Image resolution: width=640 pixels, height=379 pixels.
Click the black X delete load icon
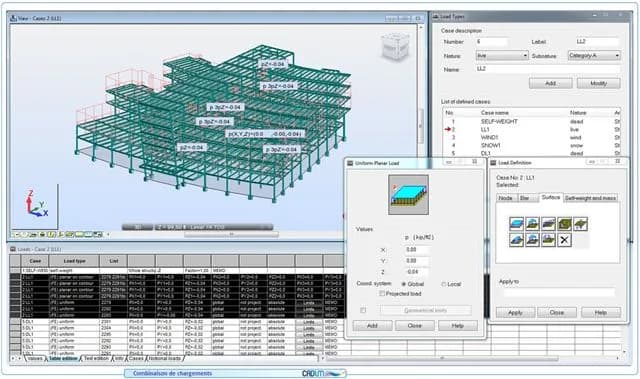[564, 240]
